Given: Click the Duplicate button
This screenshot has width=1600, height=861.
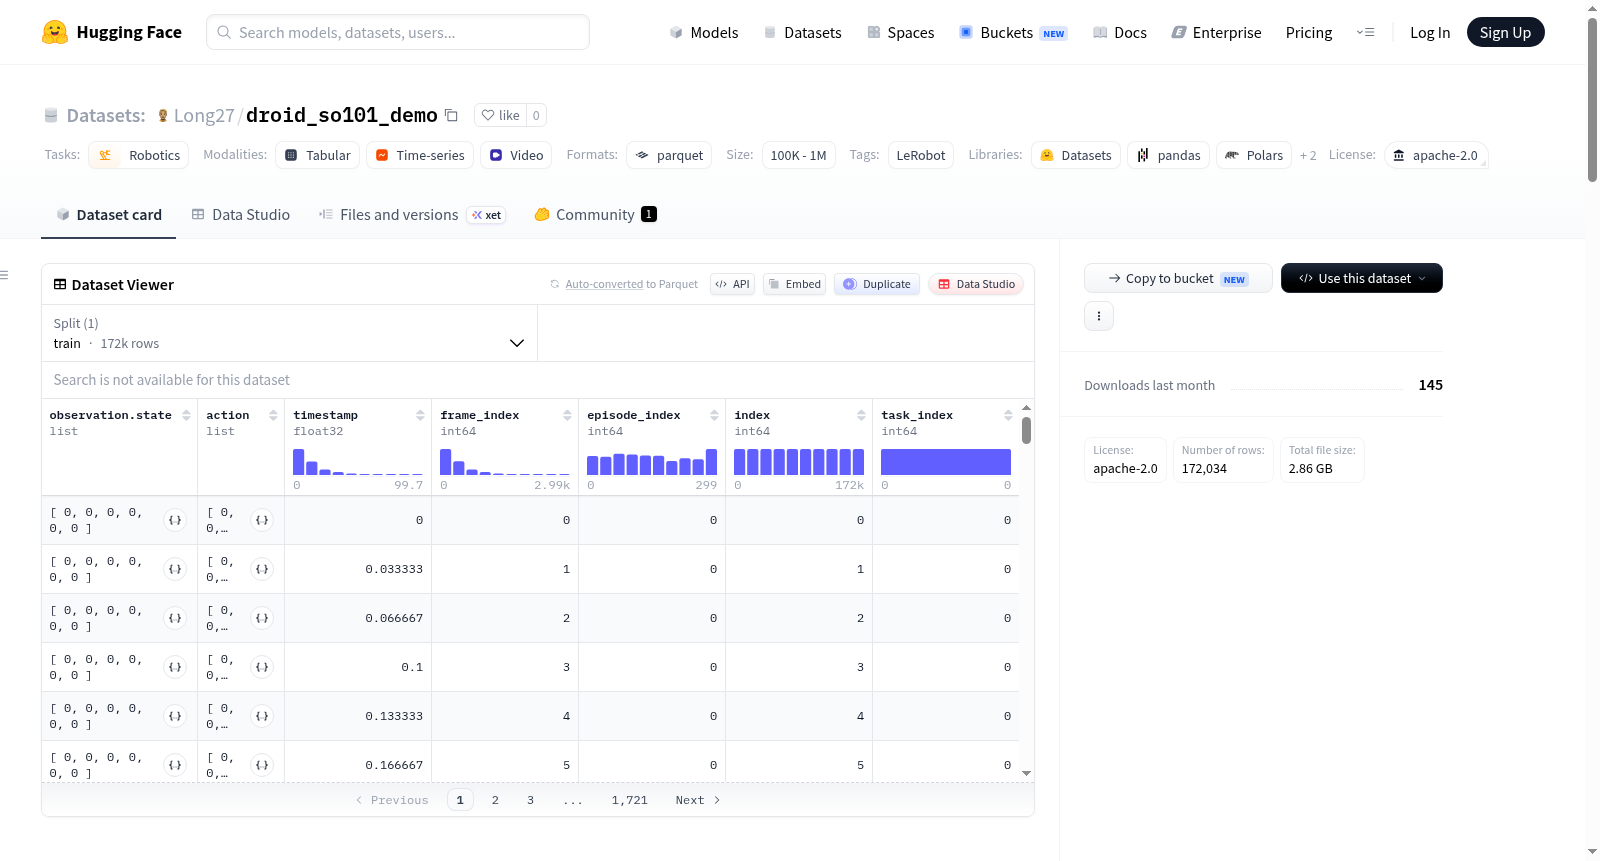Looking at the screenshot, I should pyautogui.click(x=877, y=284).
